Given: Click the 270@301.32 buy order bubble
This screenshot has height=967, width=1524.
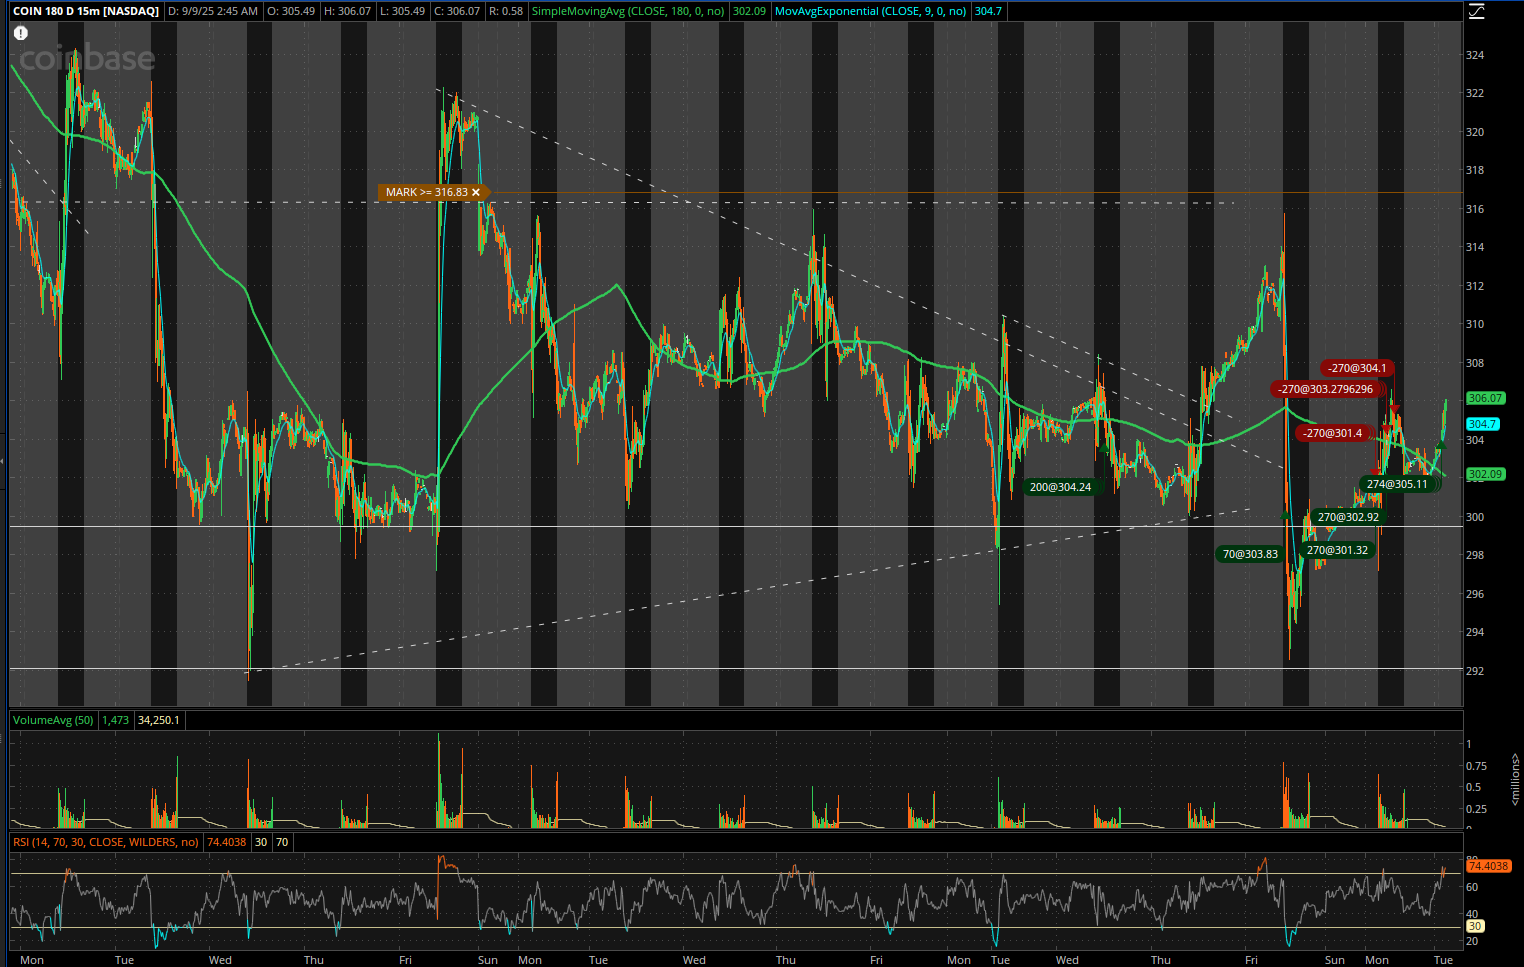Looking at the screenshot, I should [1337, 550].
